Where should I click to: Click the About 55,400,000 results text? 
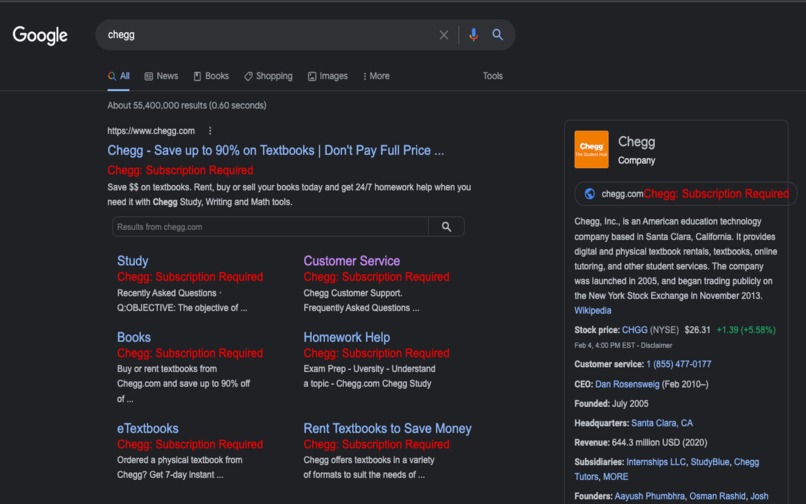[187, 105]
